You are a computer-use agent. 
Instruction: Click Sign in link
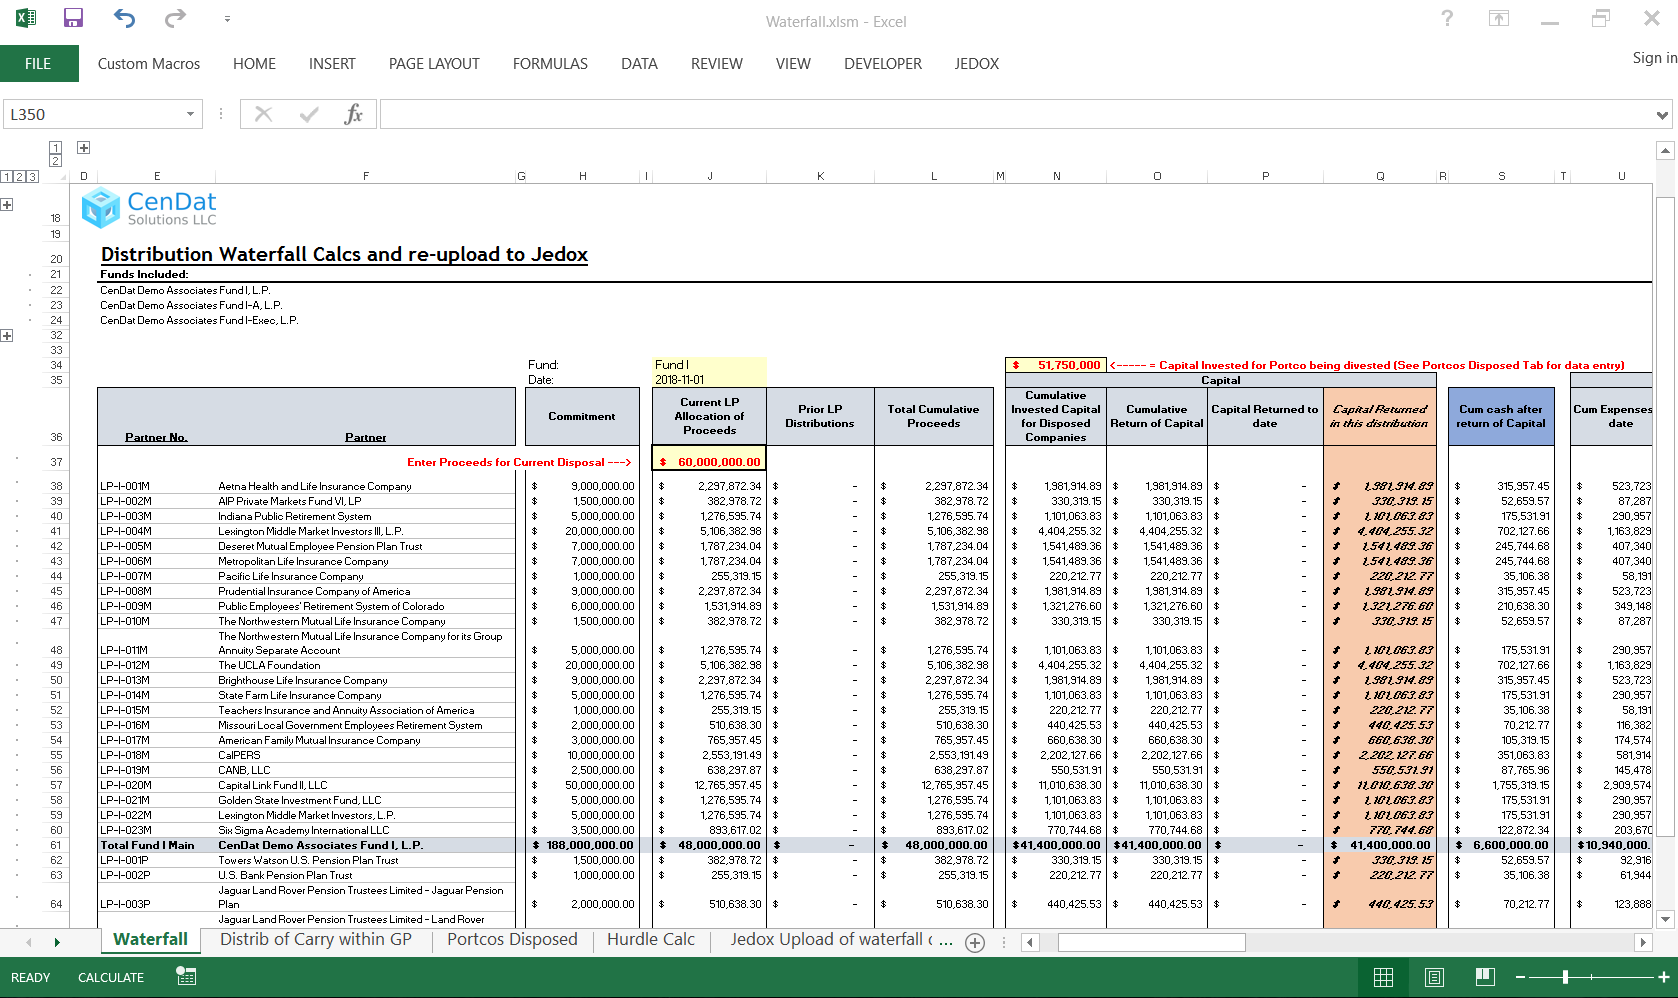click(x=1654, y=58)
